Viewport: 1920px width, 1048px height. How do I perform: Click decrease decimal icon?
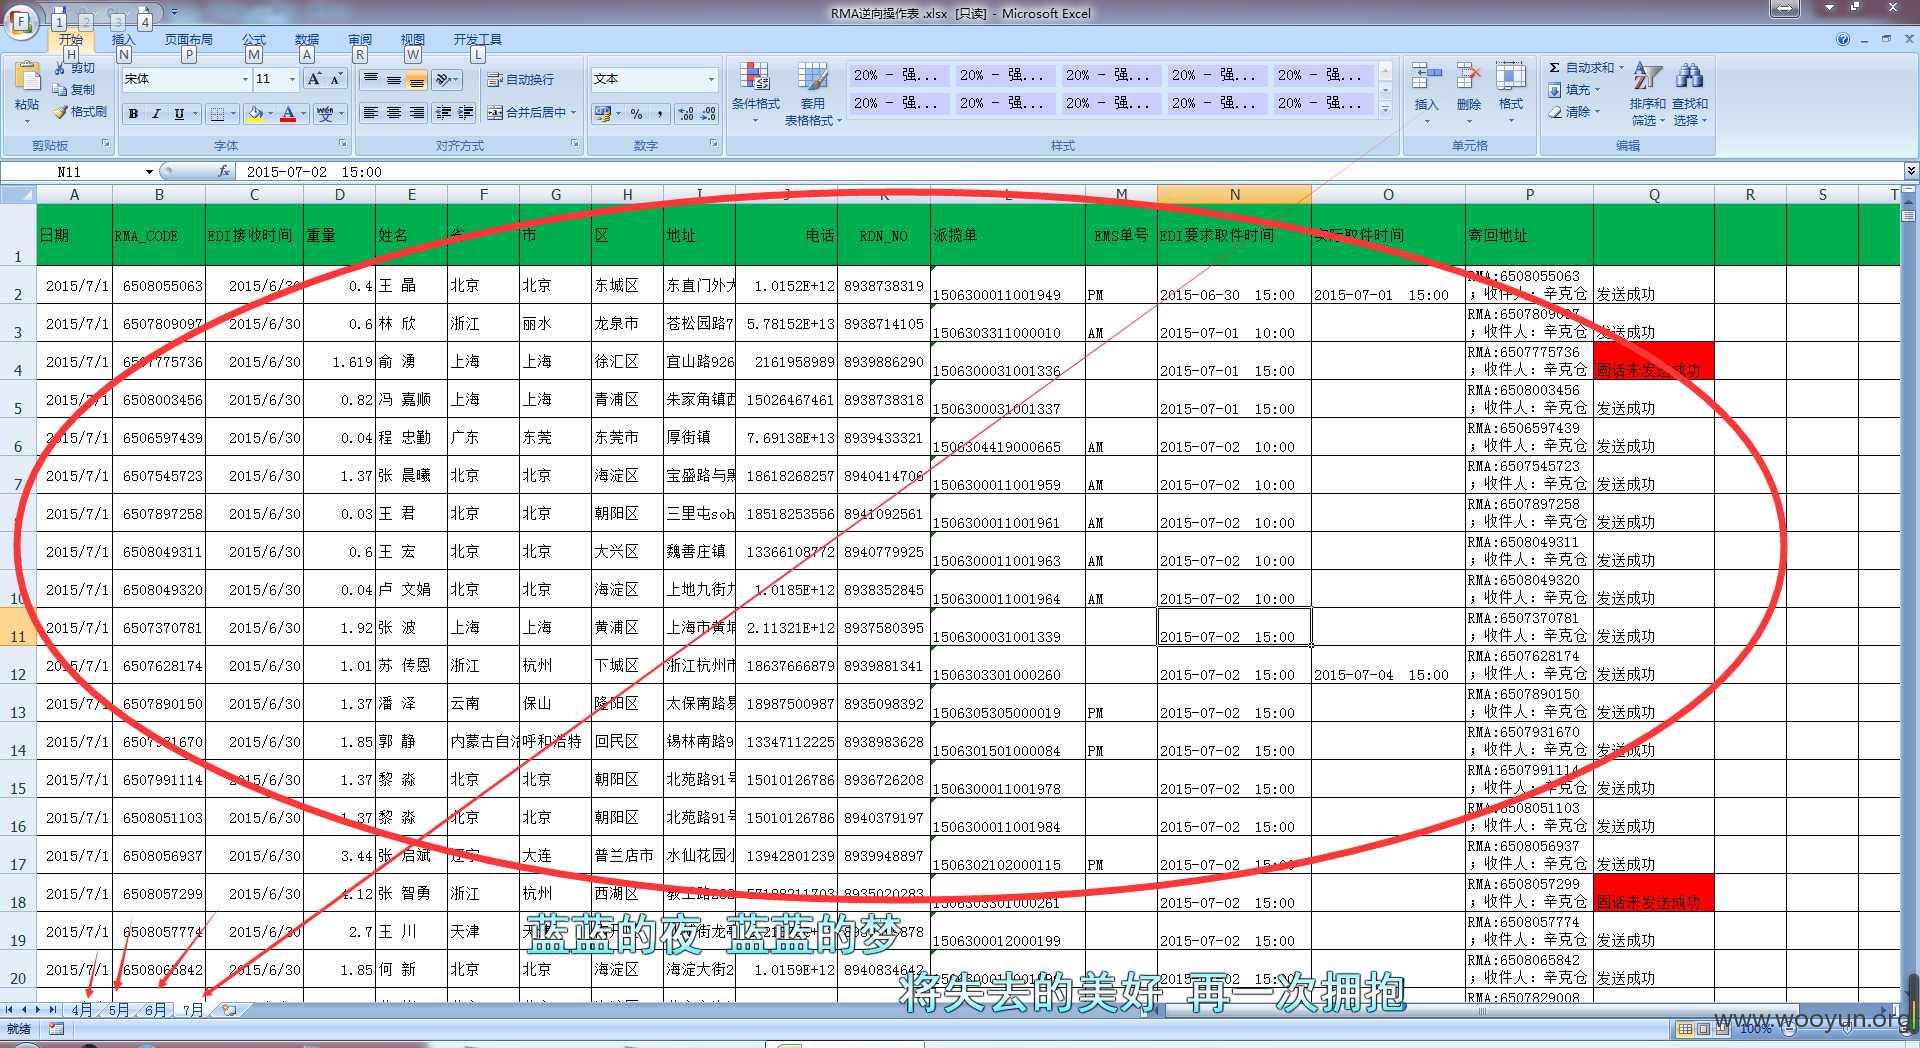click(708, 114)
